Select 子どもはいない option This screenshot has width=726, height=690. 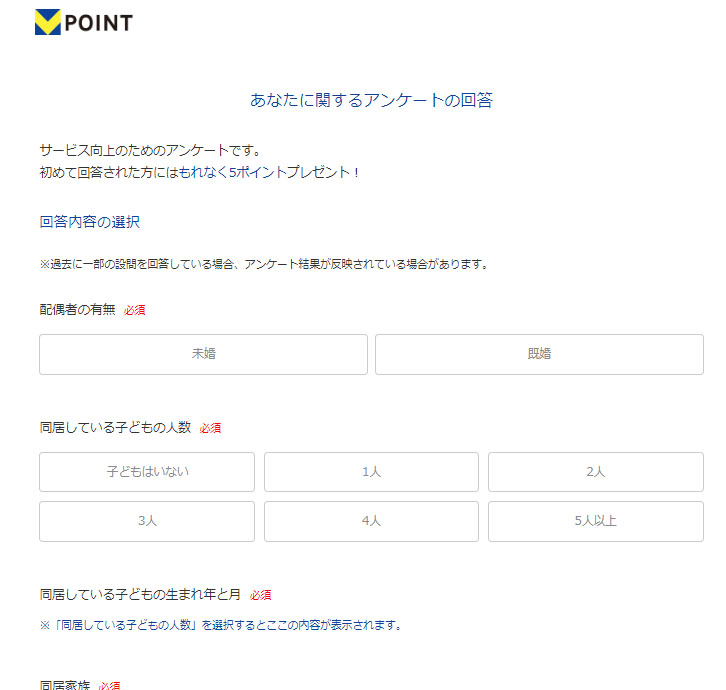tap(147, 472)
